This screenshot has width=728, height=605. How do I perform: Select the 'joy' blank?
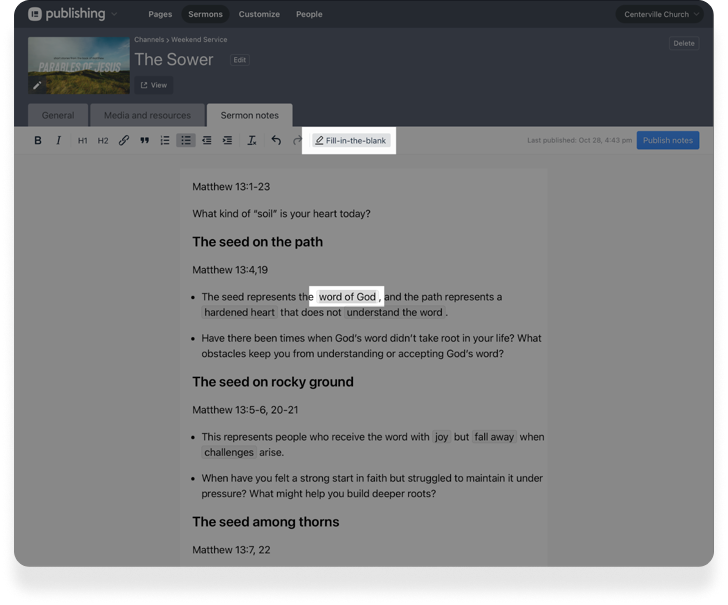point(442,437)
